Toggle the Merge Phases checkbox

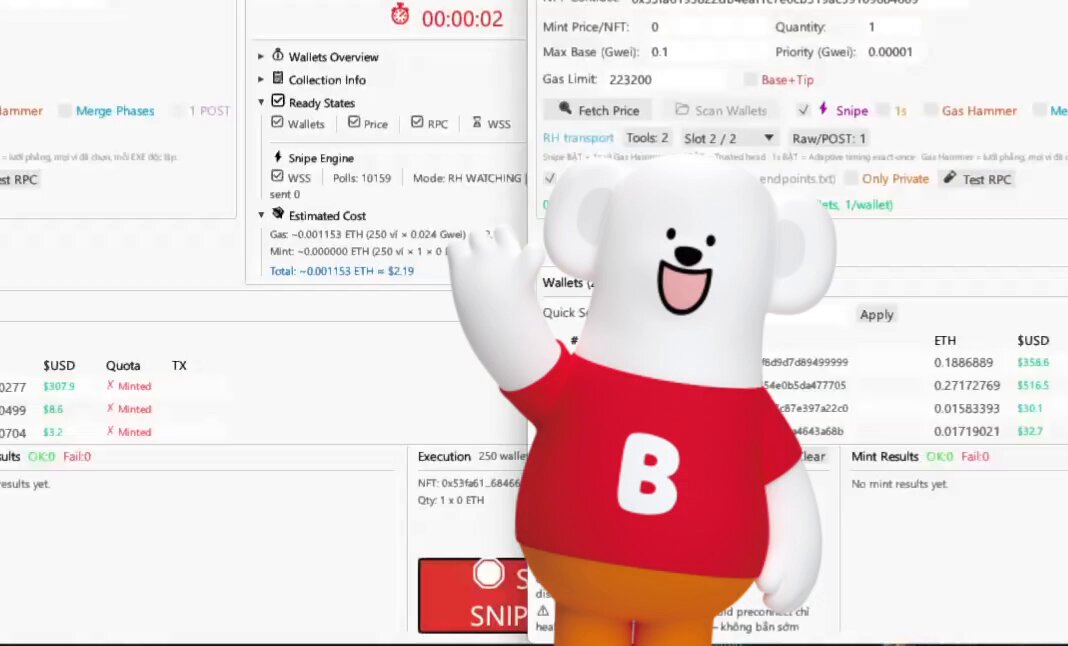[65, 110]
